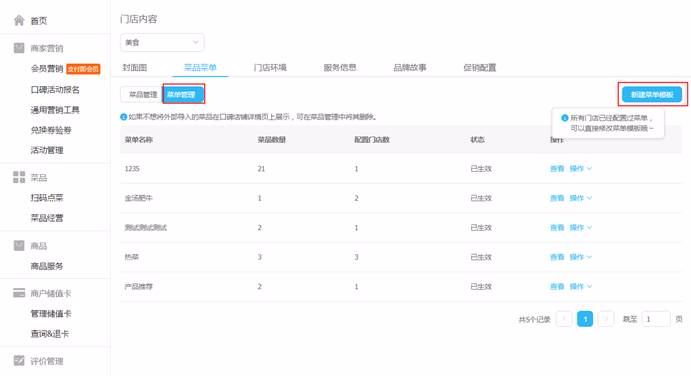Click the card icon beside 商户储值卡
691x376 pixels.
pos(19,293)
